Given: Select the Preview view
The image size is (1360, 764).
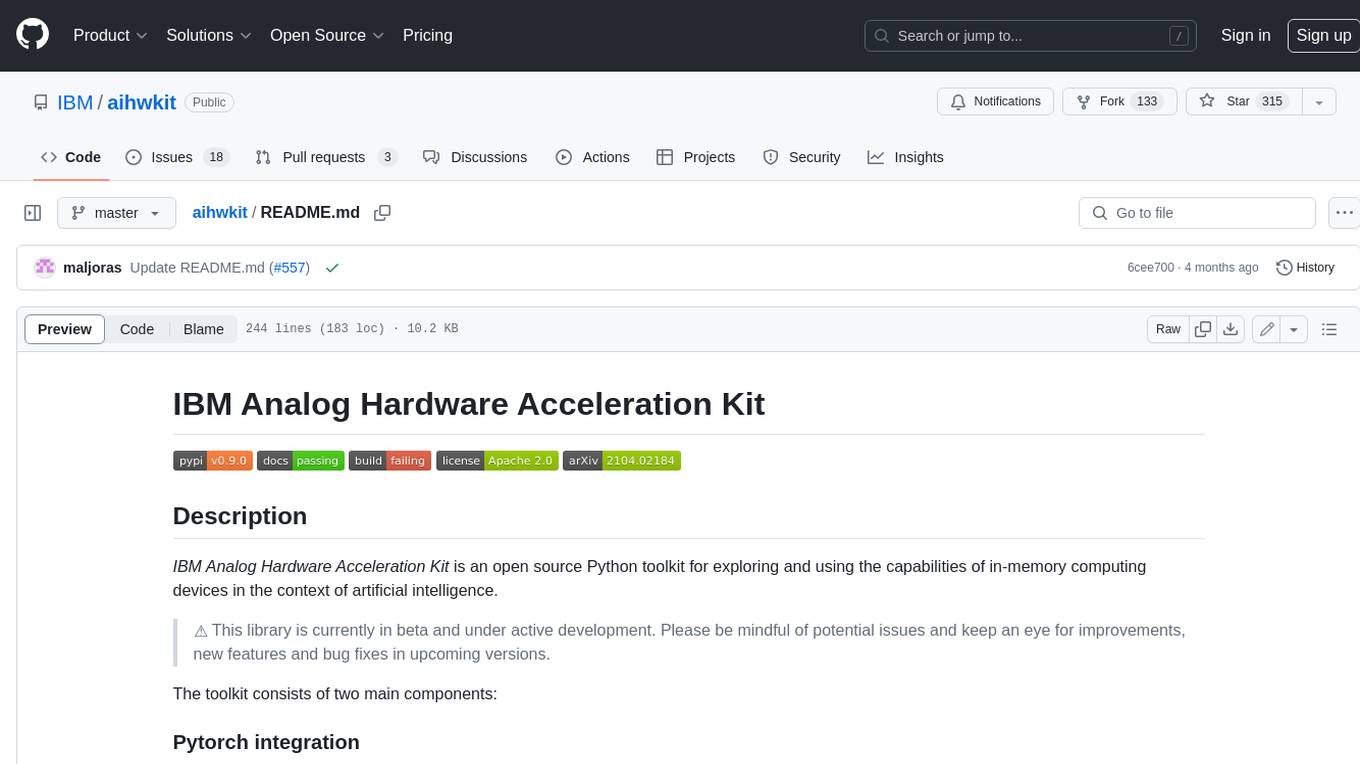Looking at the screenshot, I should (x=65, y=329).
